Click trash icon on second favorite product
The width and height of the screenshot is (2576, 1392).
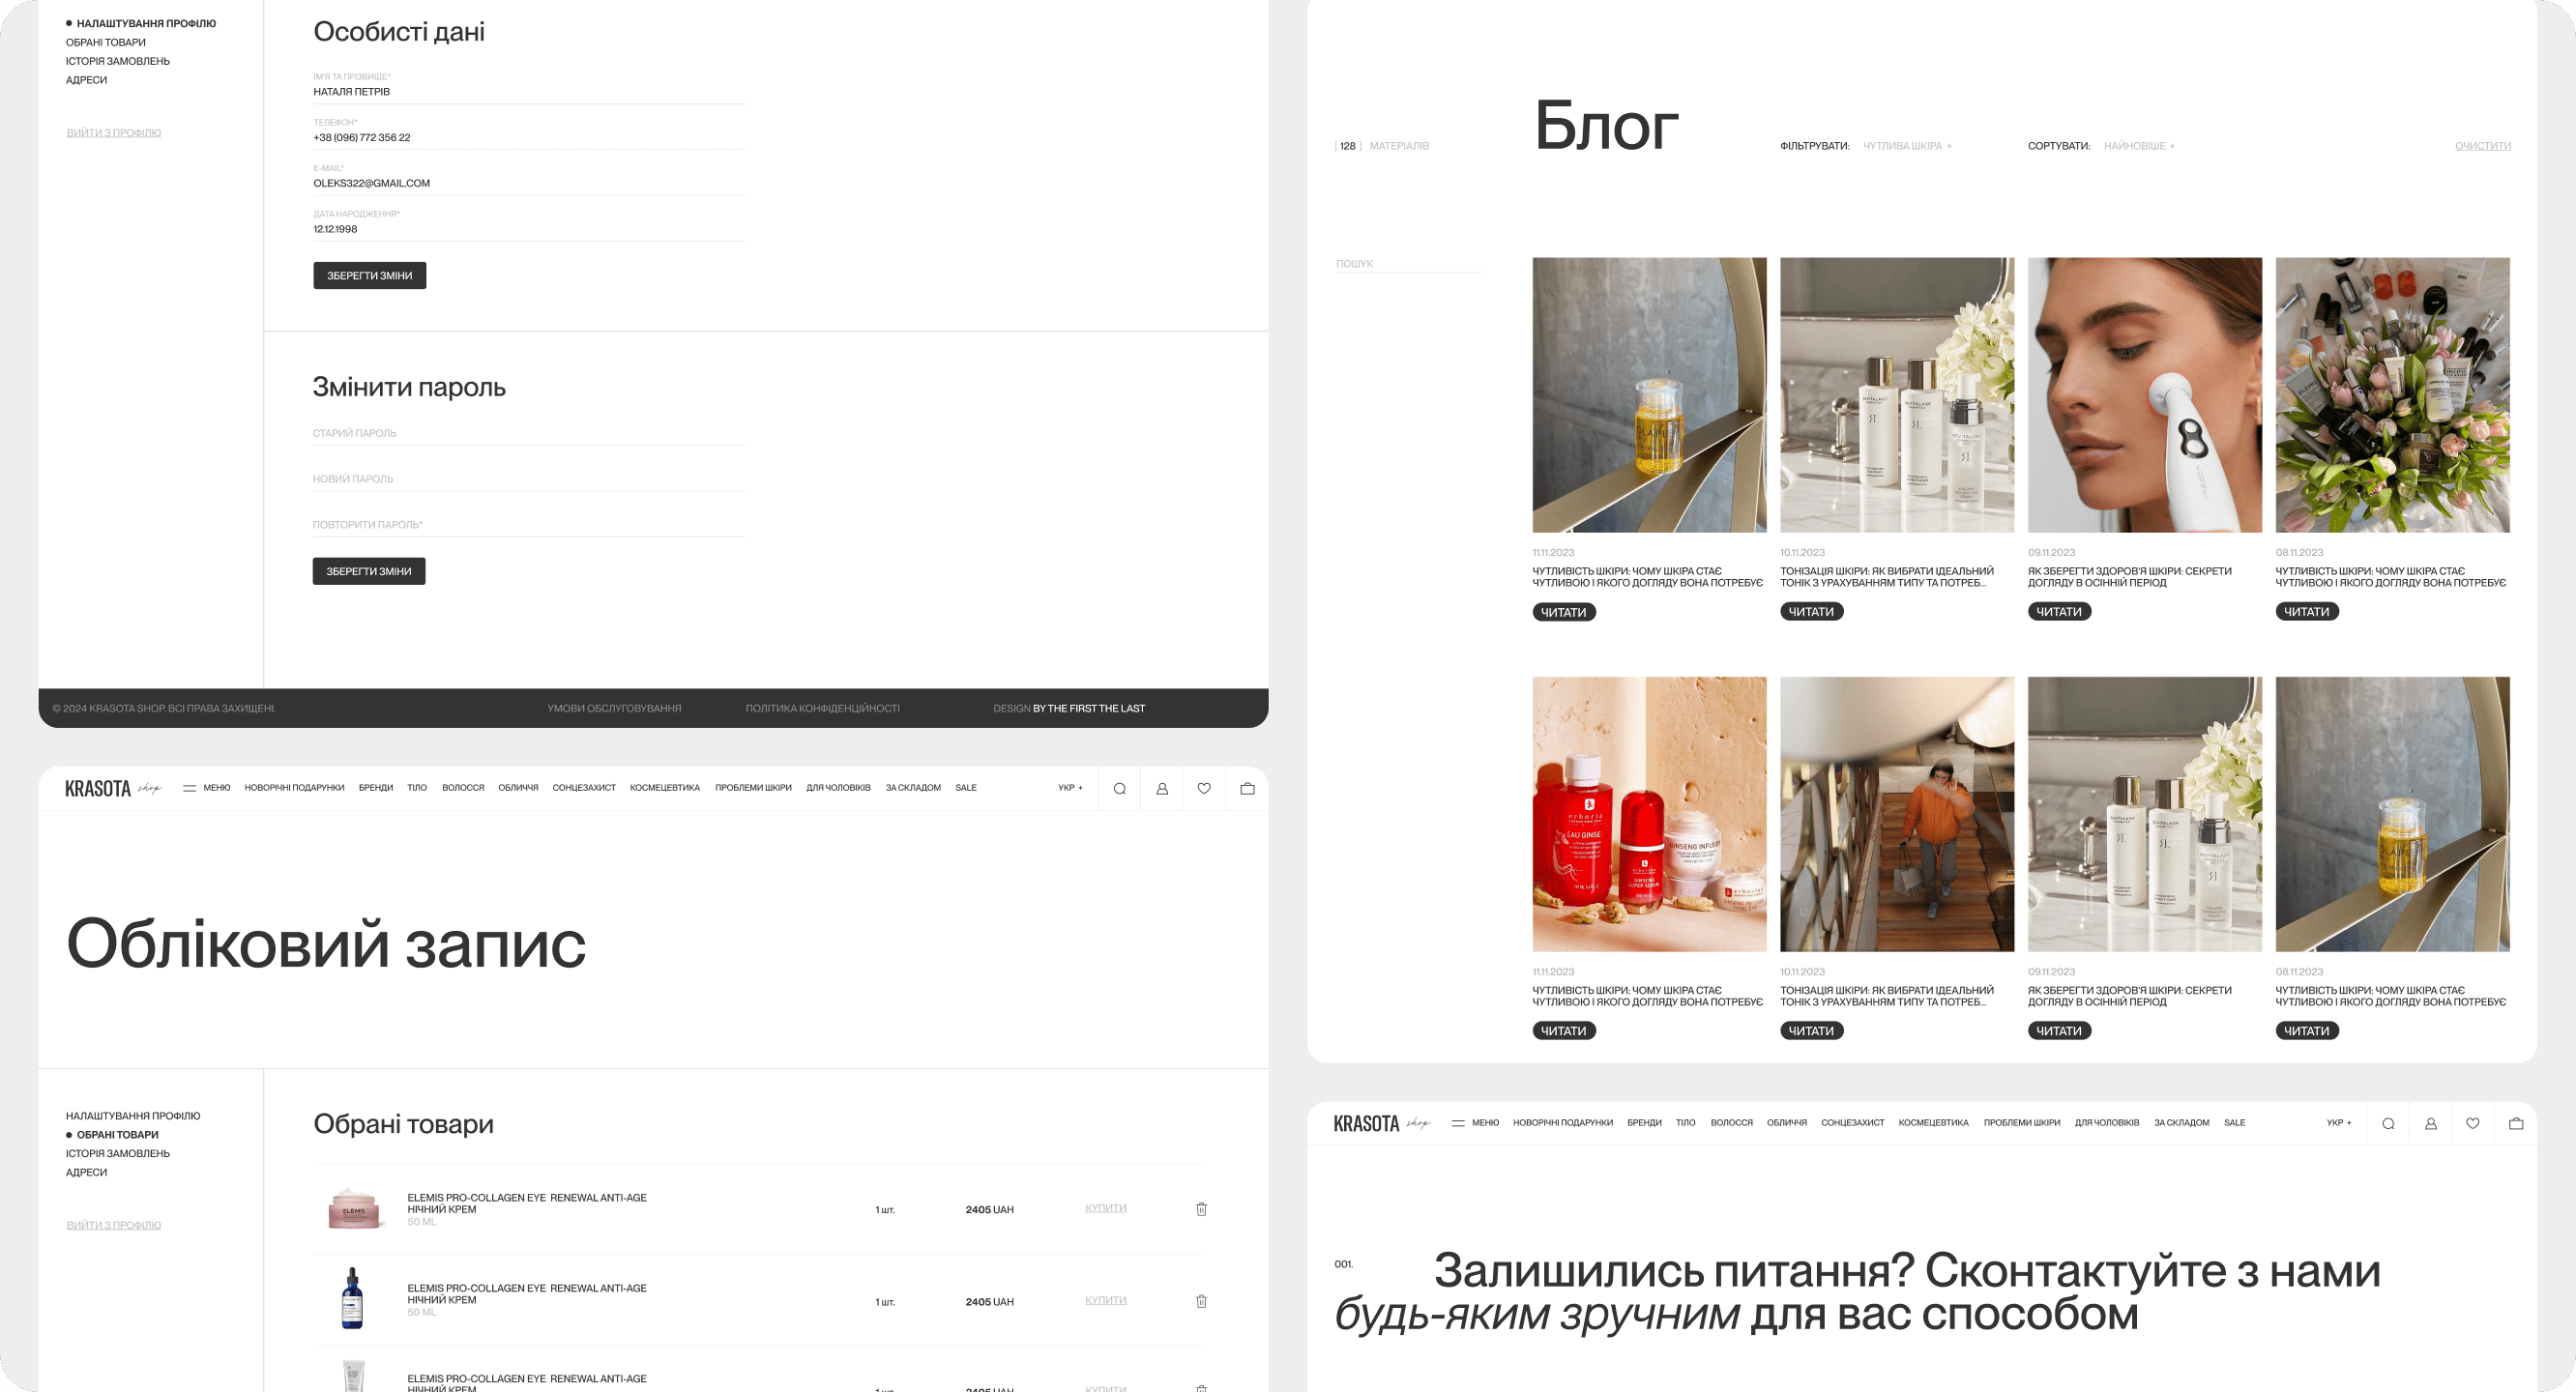click(1201, 1301)
